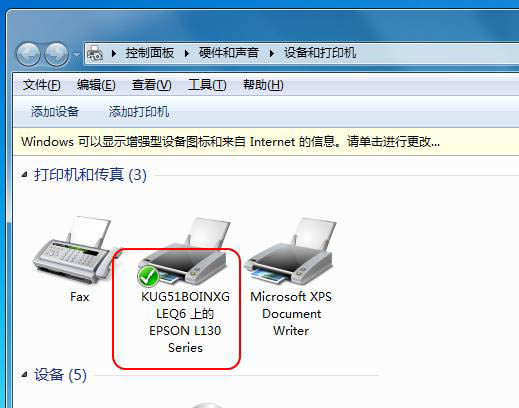Click the printer icon in address bar
This screenshot has height=408, width=519.
coord(95,53)
